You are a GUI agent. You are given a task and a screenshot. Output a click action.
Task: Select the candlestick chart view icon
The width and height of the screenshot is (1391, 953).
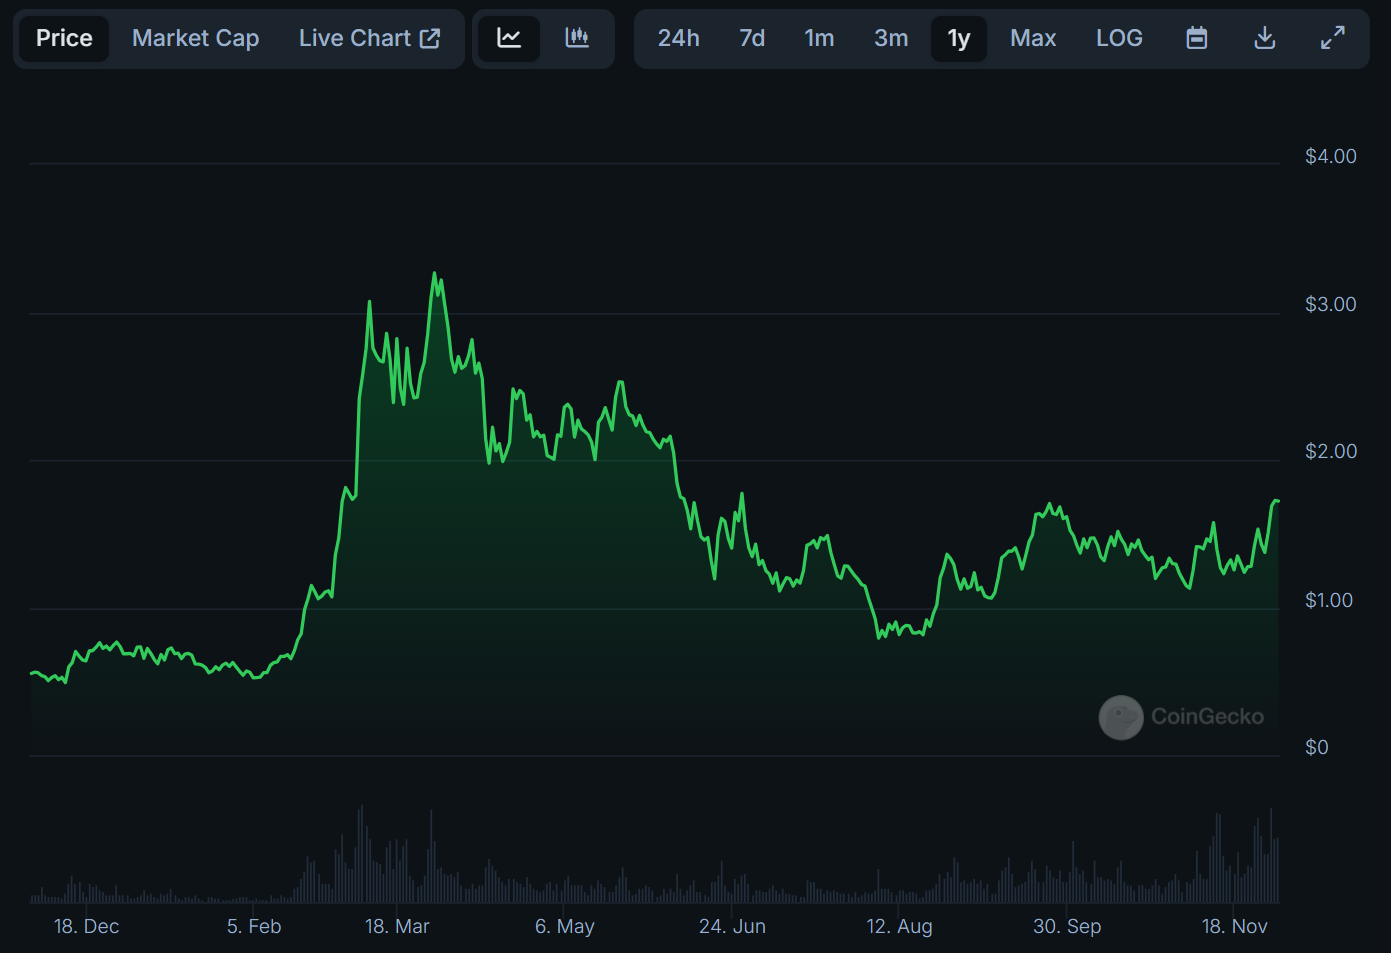577,38
